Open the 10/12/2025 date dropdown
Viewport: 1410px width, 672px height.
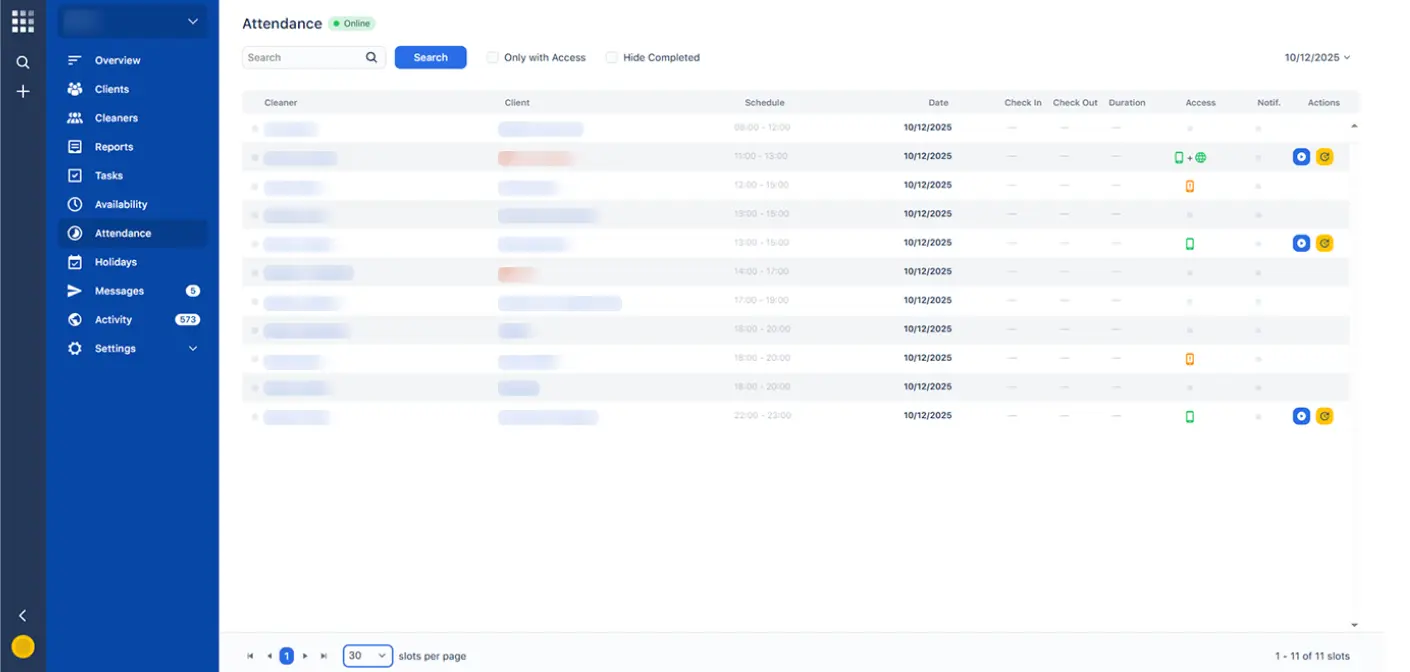point(1317,58)
